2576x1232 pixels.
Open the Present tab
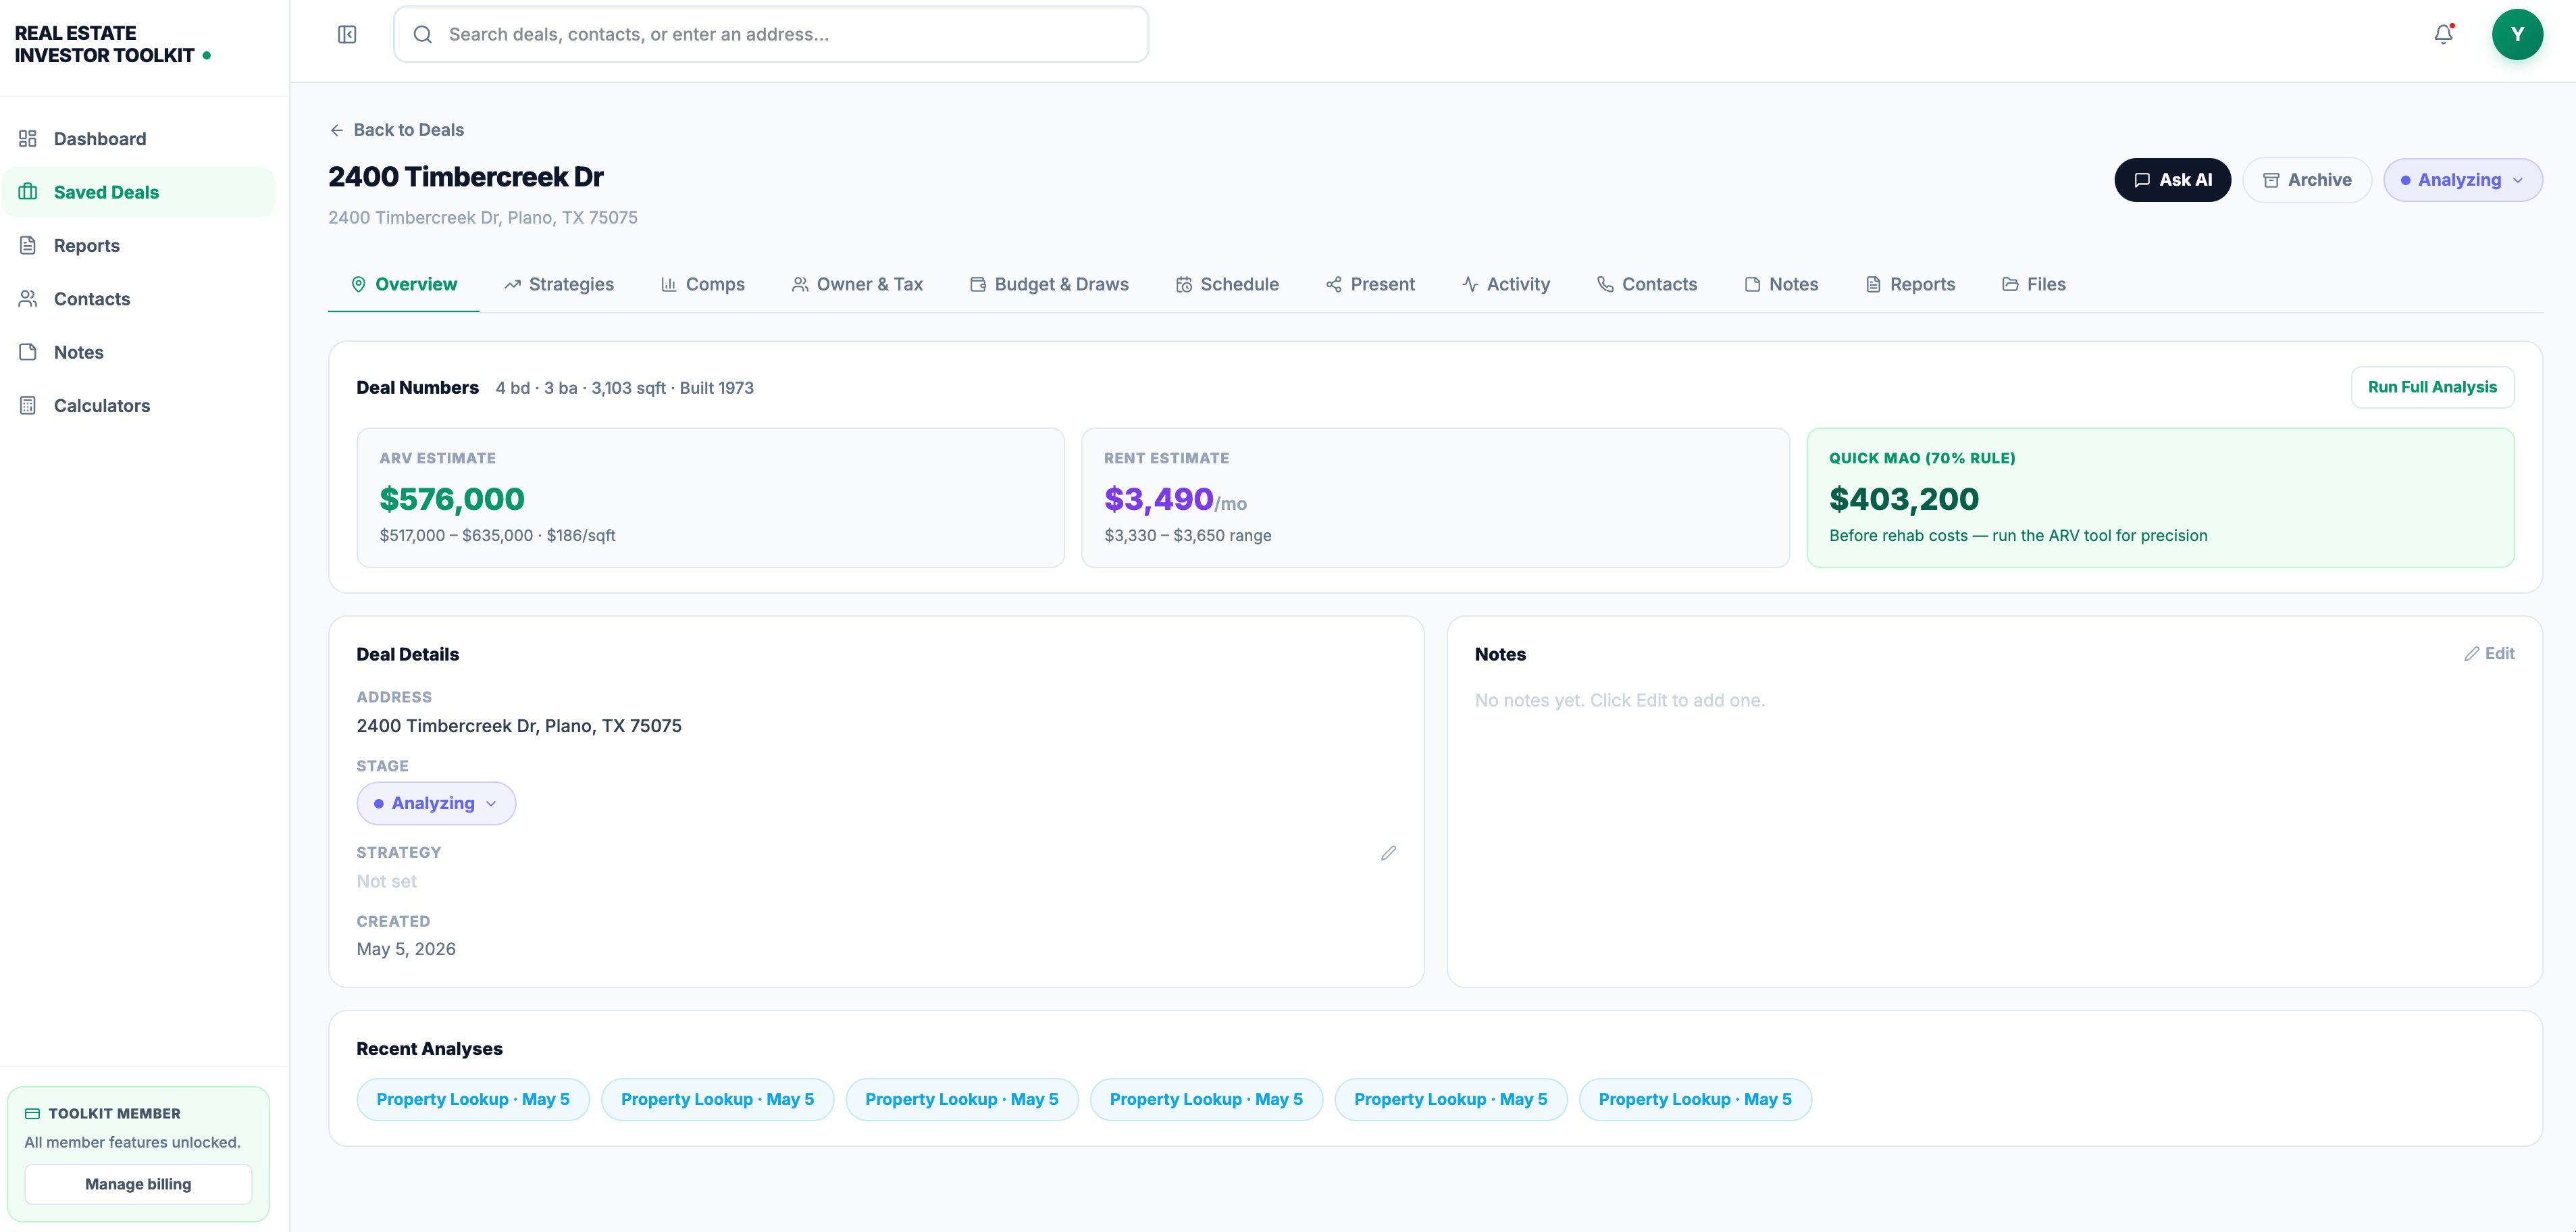tap(1370, 285)
